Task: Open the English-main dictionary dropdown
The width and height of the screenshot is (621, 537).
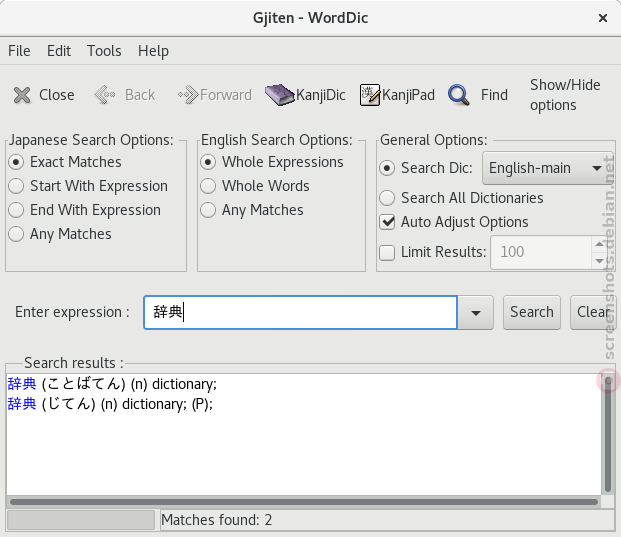Action: pyautogui.click(x=547, y=168)
